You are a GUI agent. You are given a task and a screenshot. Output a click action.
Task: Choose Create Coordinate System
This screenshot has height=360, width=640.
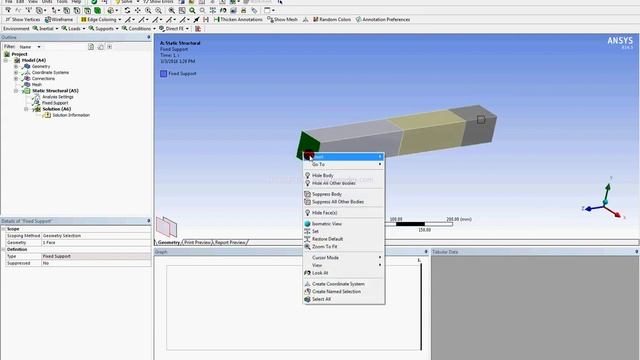tap(344, 284)
